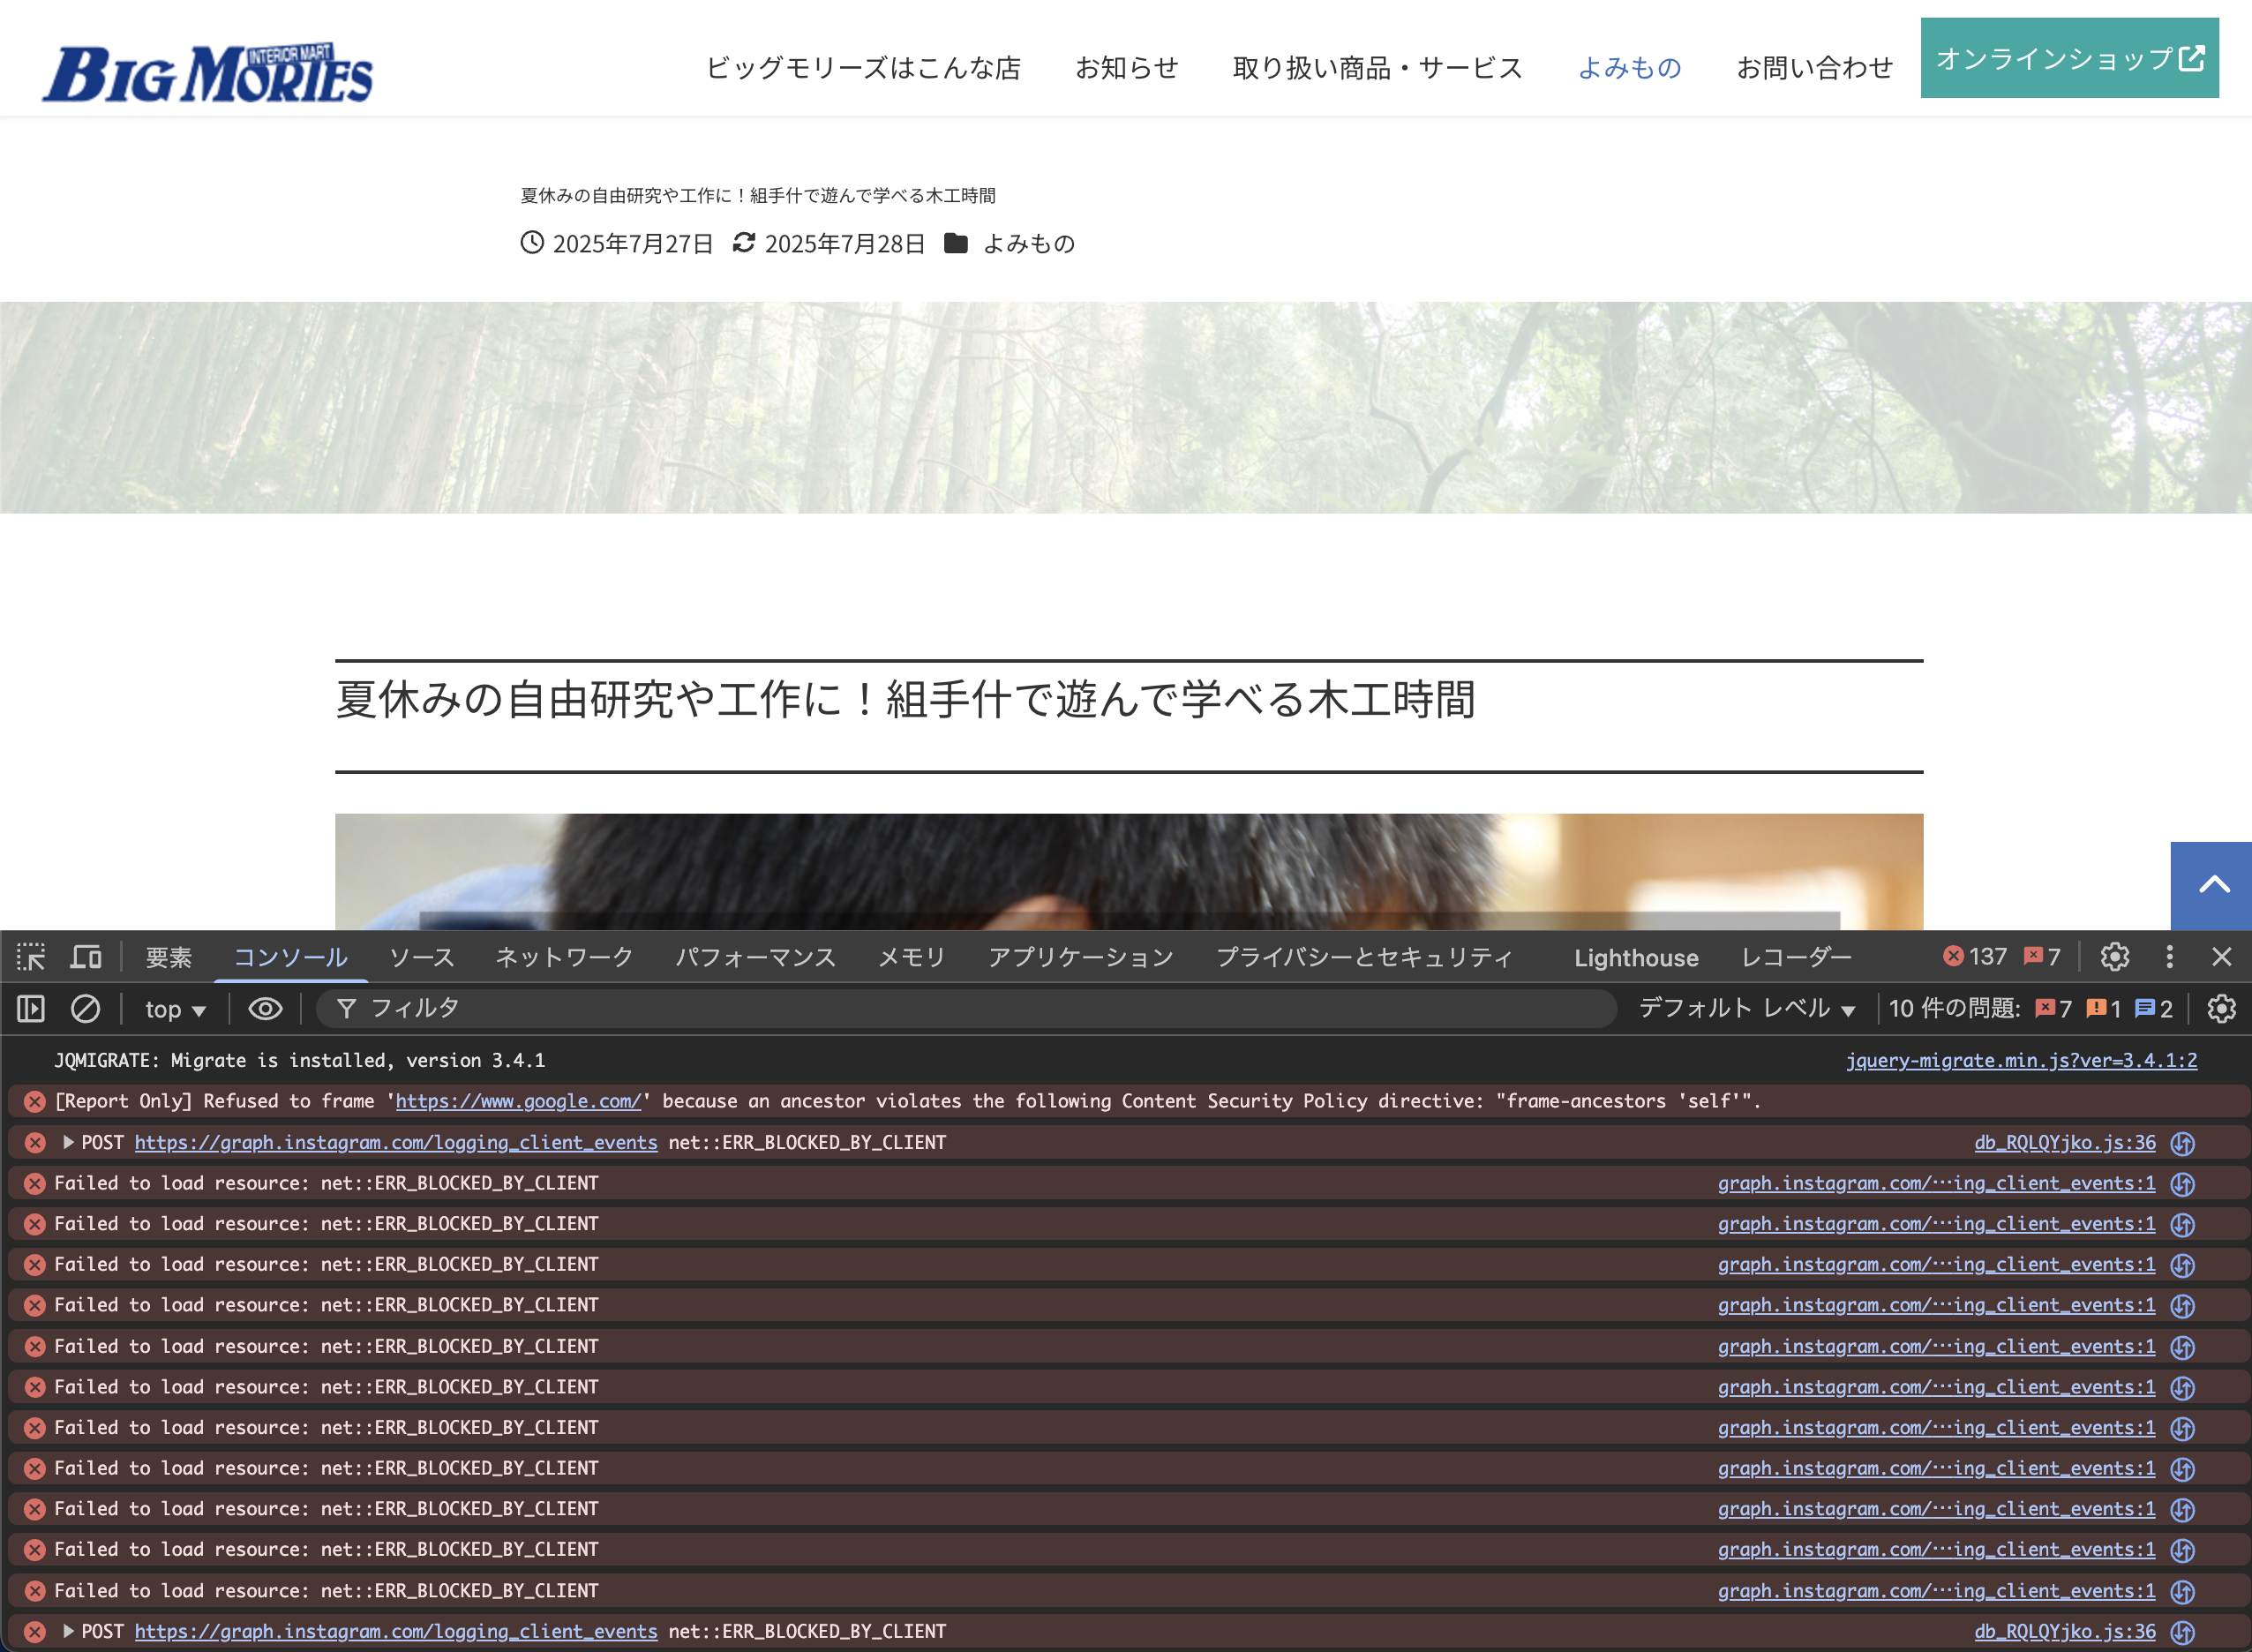The width and height of the screenshot is (2252, 1652).
Task: Click the 137 errors counter
Action: [1975, 957]
